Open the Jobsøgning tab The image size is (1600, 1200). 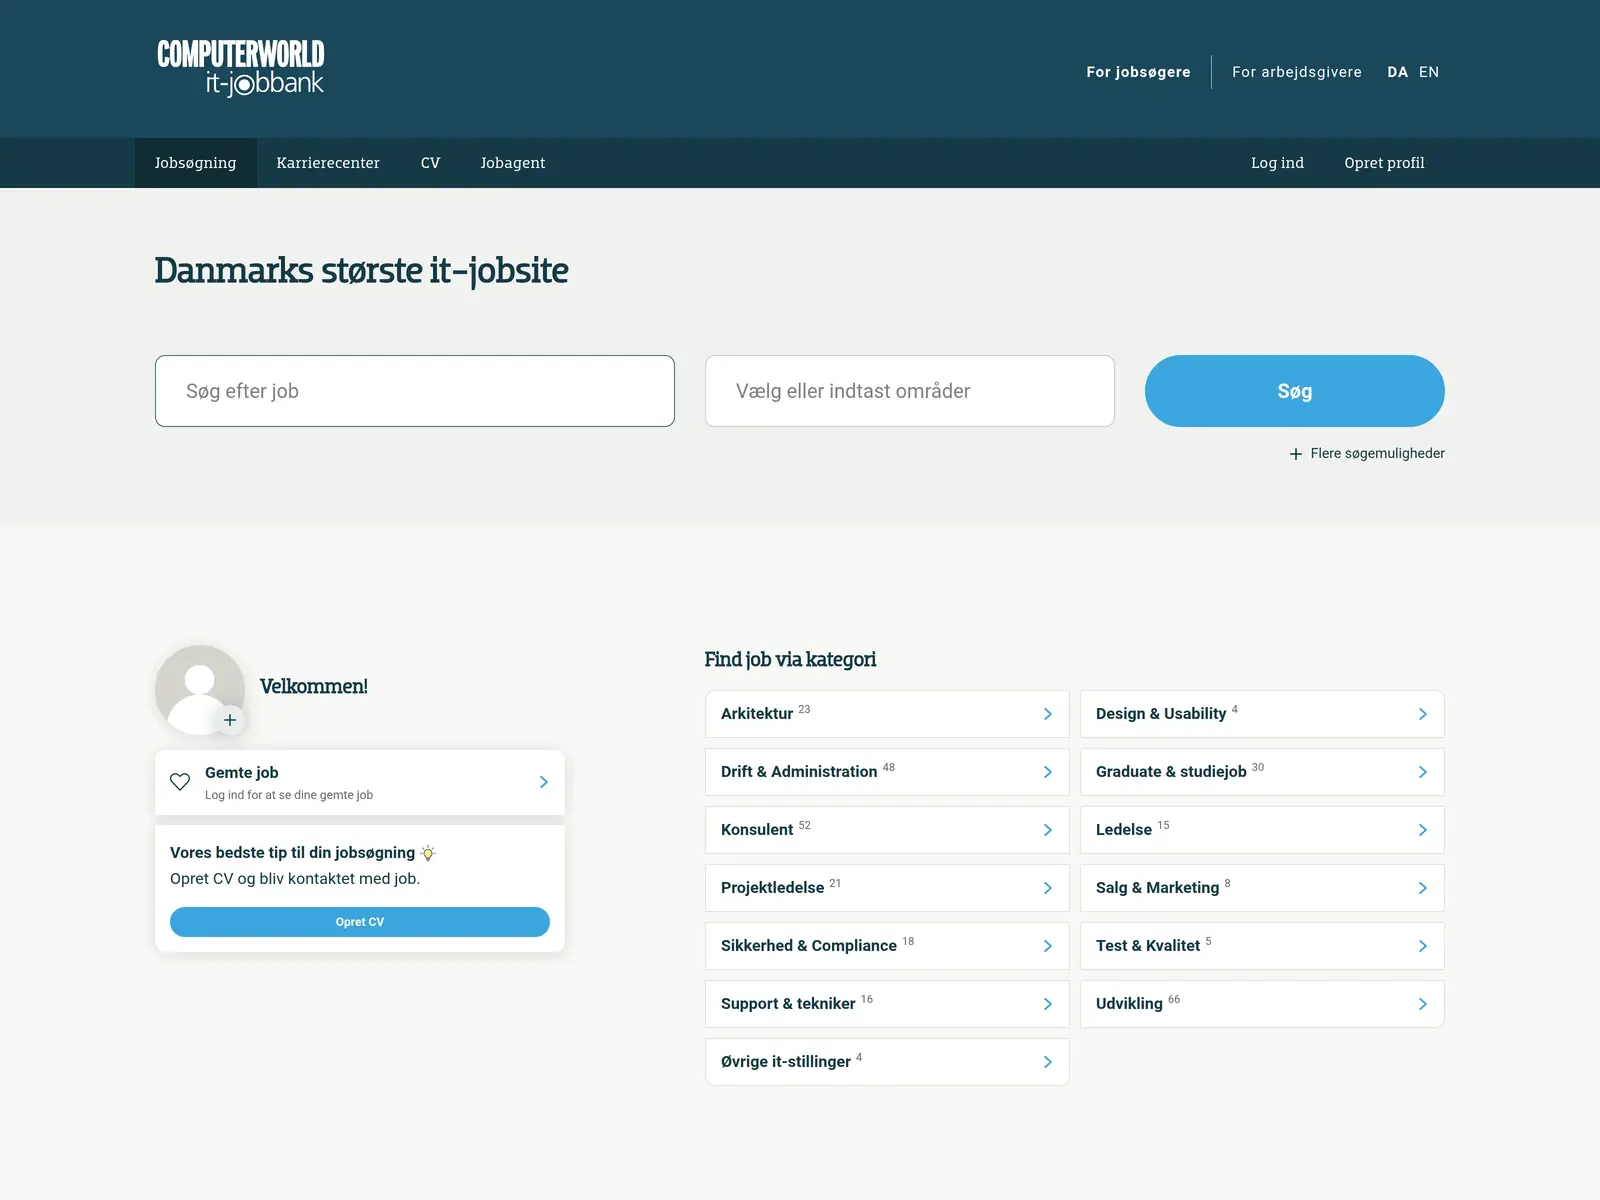coord(196,163)
